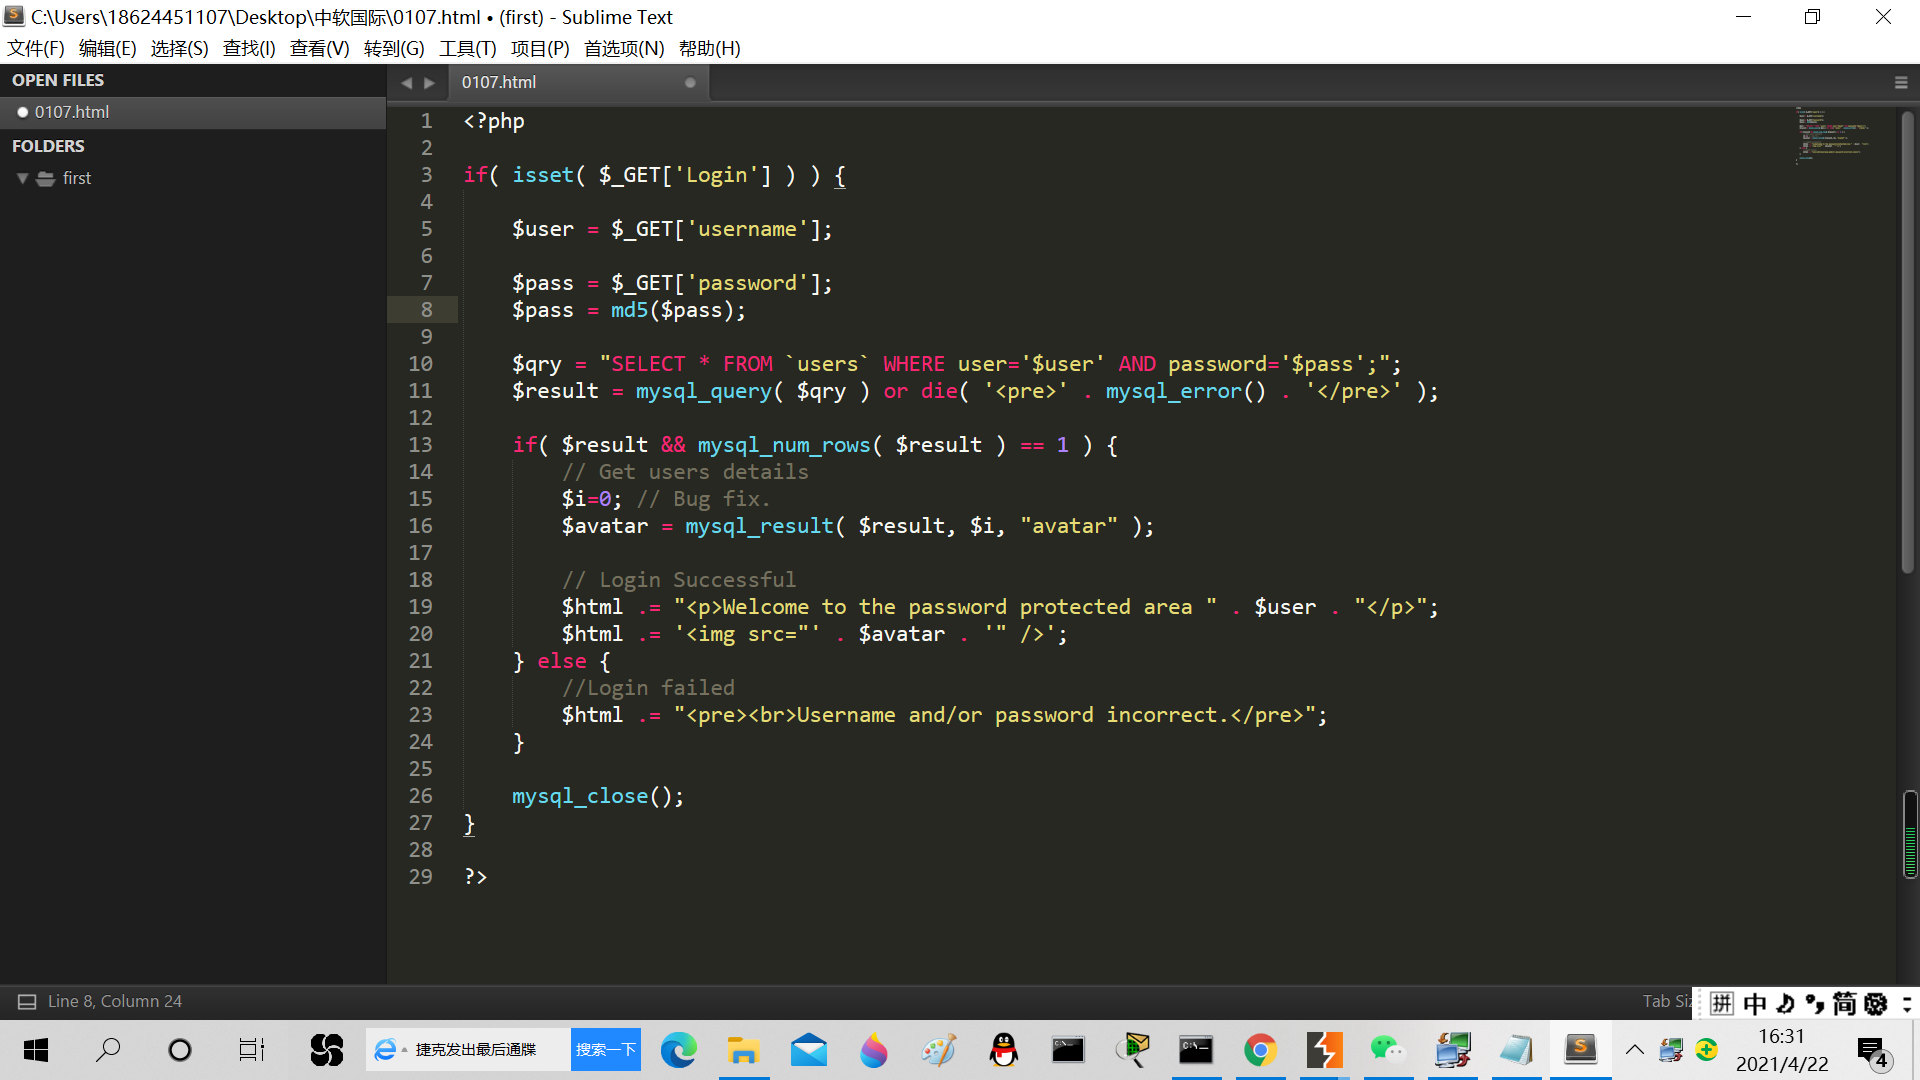The width and height of the screenshot is (1920, 1080).
Task: Open the 工具(T) menu
Action: [467, 48]
